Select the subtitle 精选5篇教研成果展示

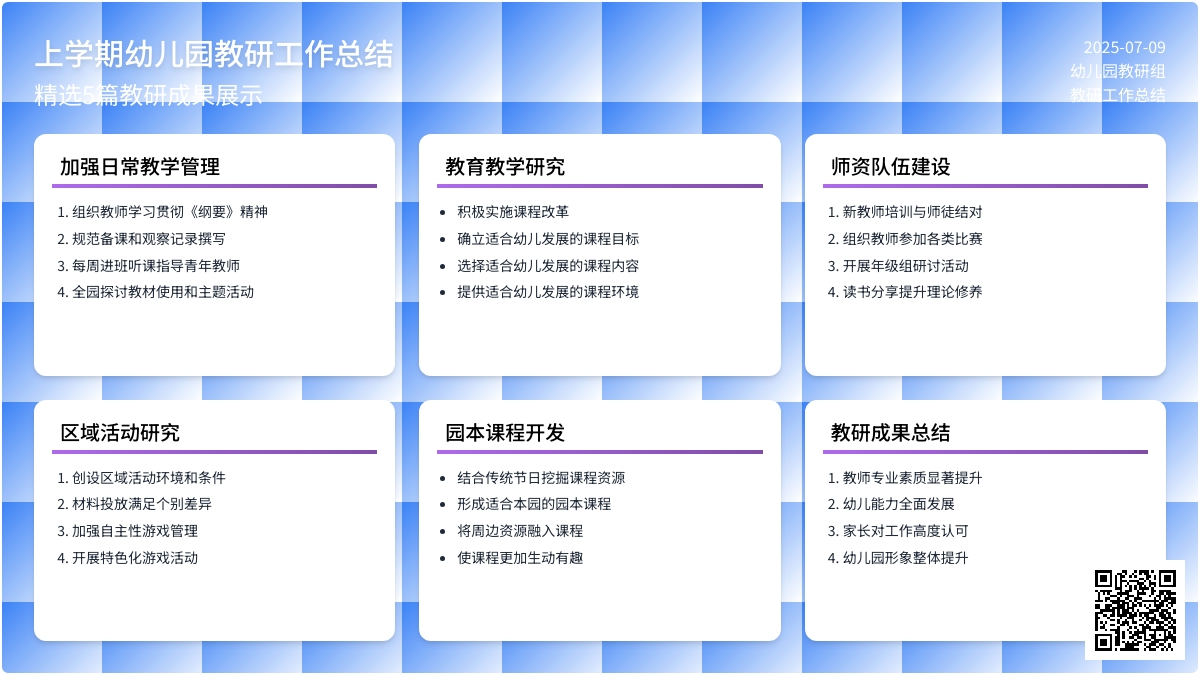click(x=148, y=94)
